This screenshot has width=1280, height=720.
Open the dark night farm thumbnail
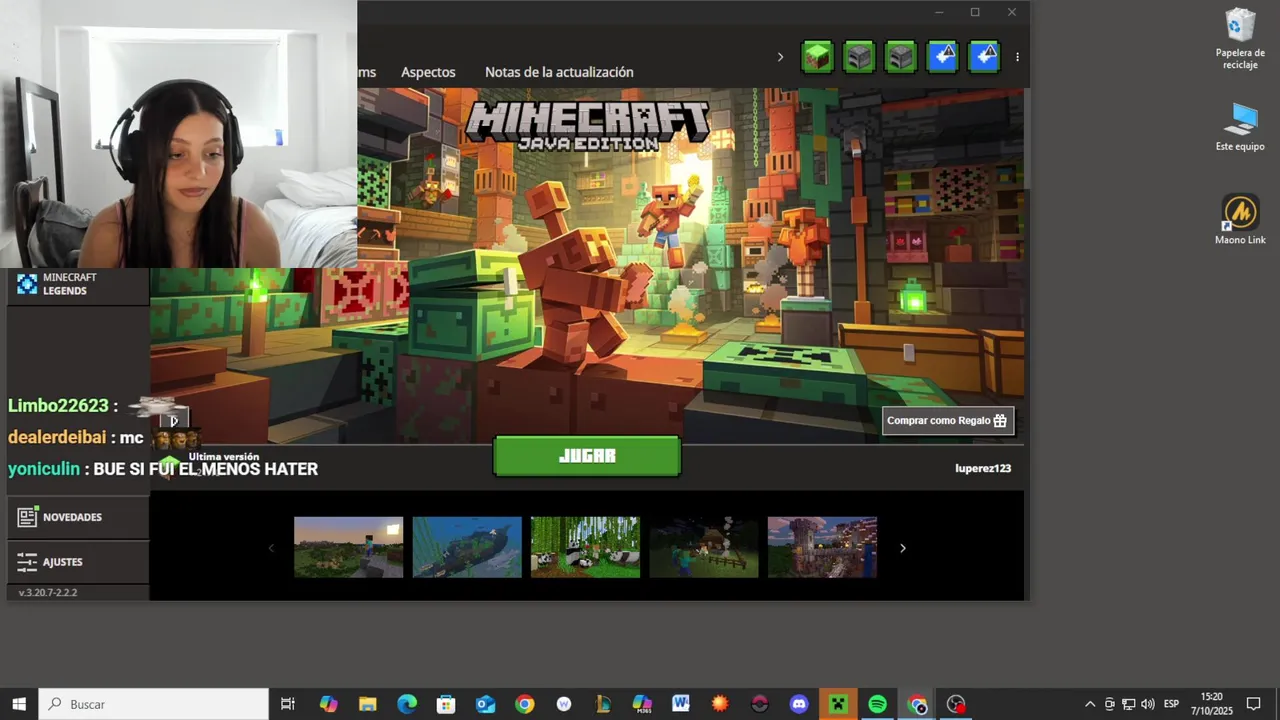pos(704,547)
